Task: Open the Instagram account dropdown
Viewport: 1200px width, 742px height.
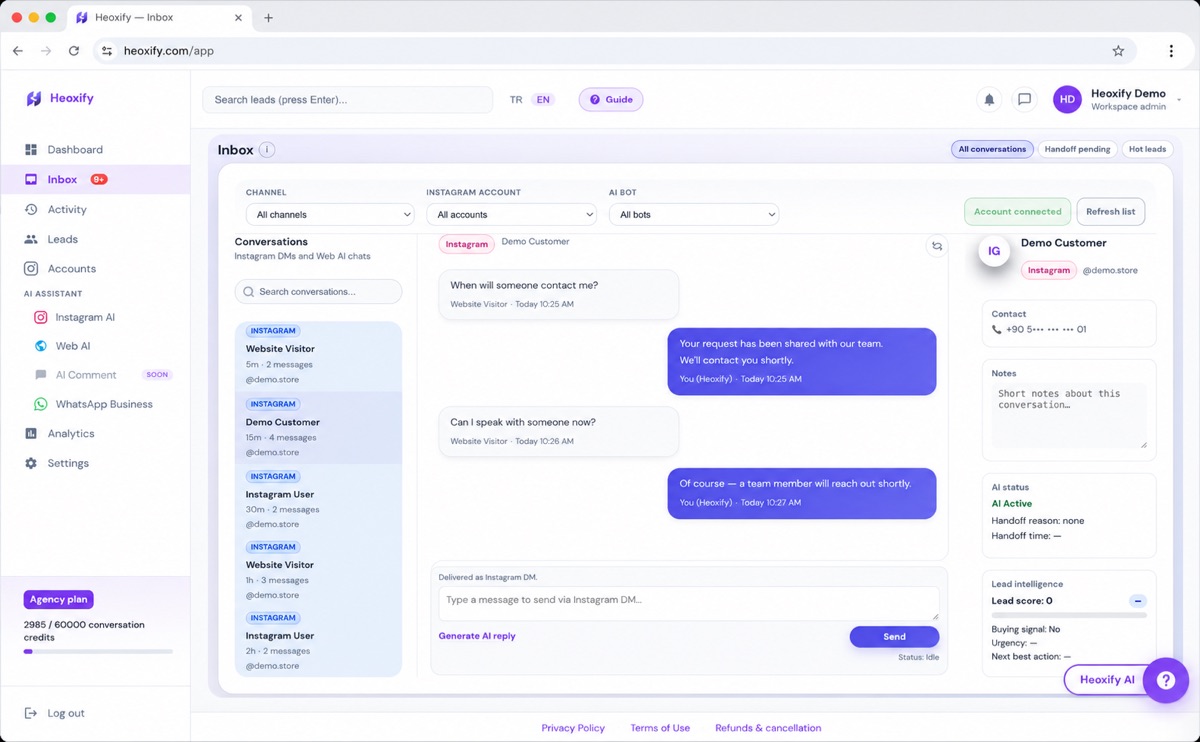Action: tap(511, 215)
